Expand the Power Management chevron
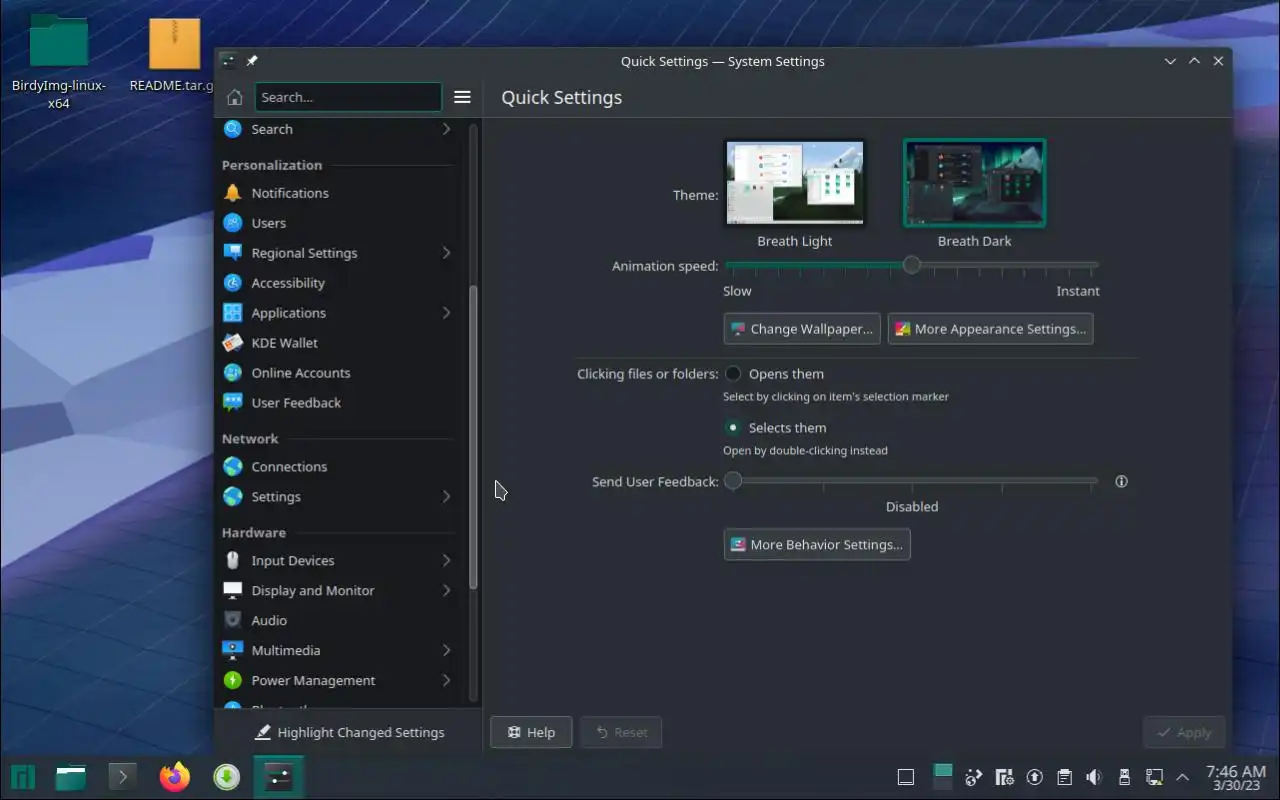 point(446,681)
